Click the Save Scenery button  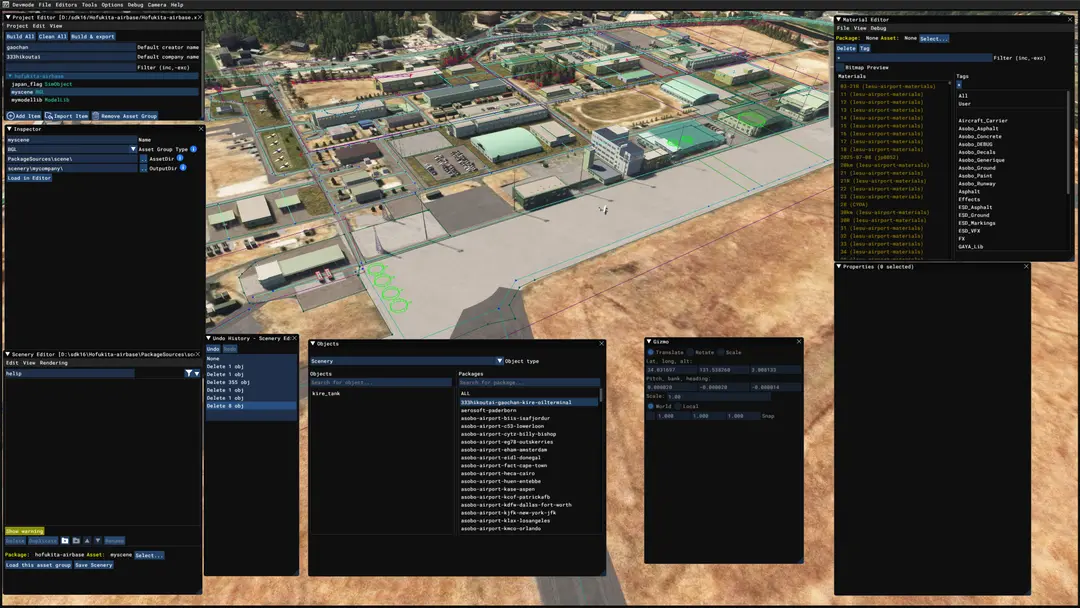(x=94, y=565)
